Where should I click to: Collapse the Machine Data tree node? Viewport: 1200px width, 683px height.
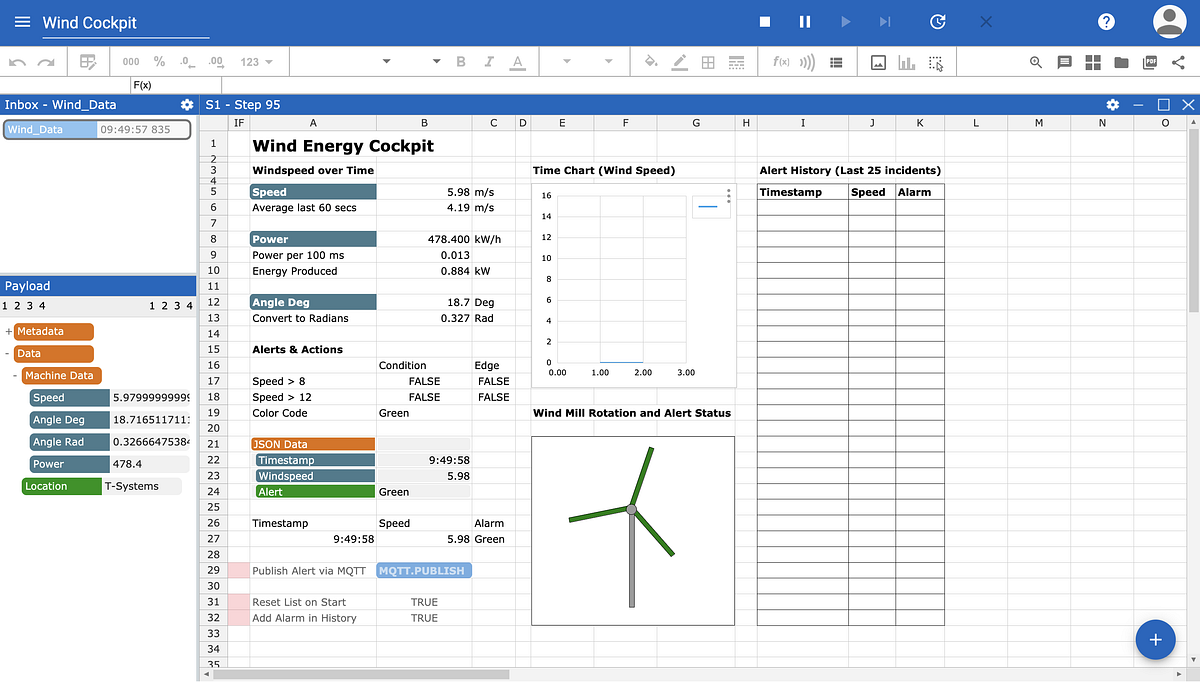(x=16, y=376)
